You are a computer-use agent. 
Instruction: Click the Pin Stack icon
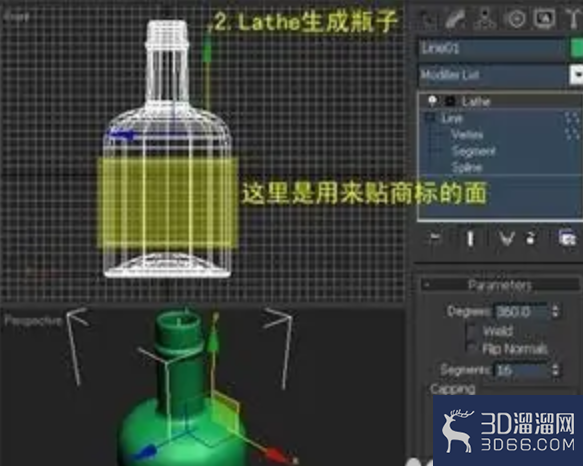coord(434,238)
